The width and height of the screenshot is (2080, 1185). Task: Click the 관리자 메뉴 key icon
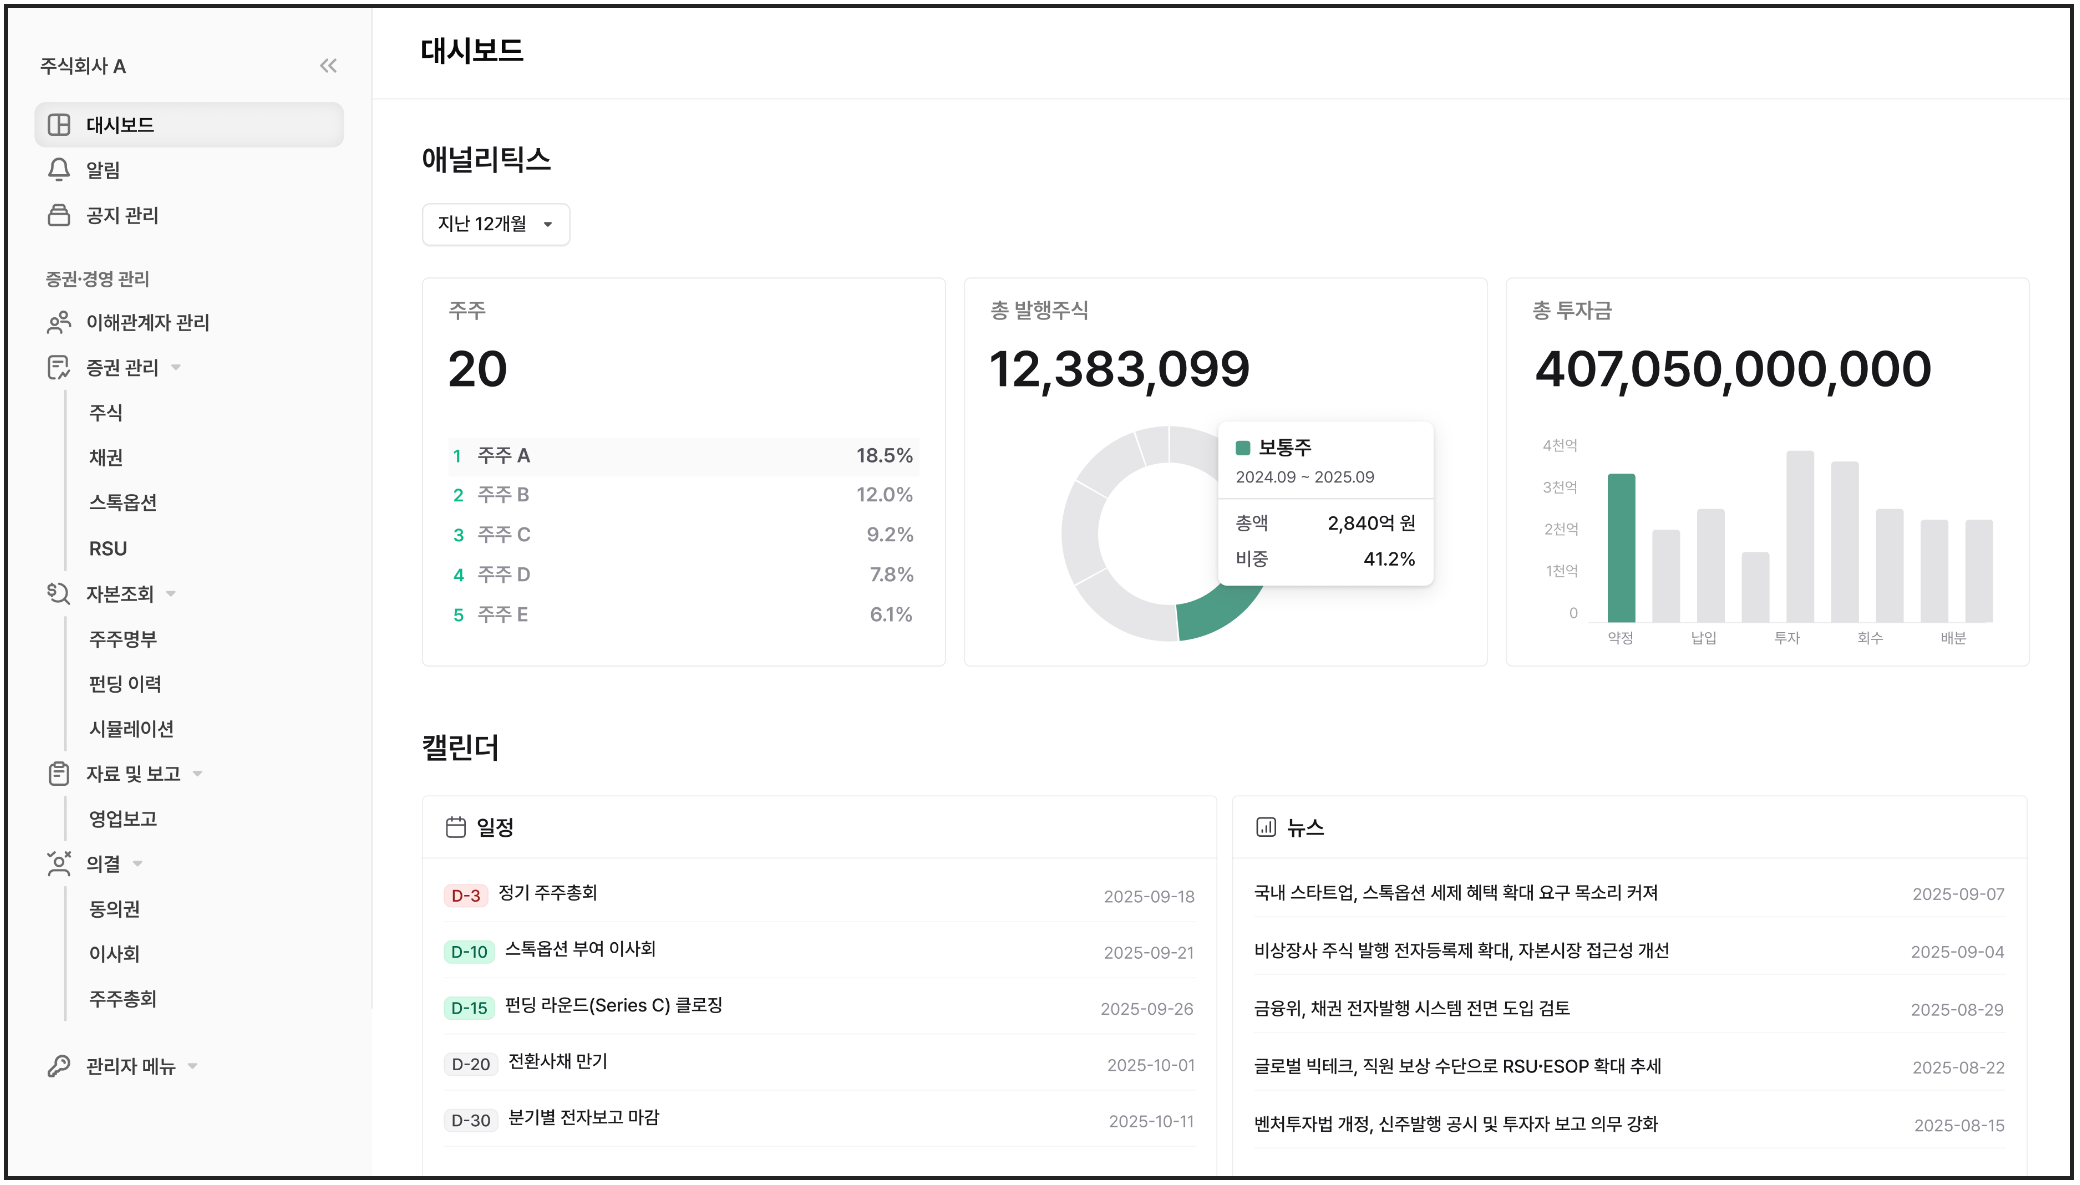tap(59, 1066)
